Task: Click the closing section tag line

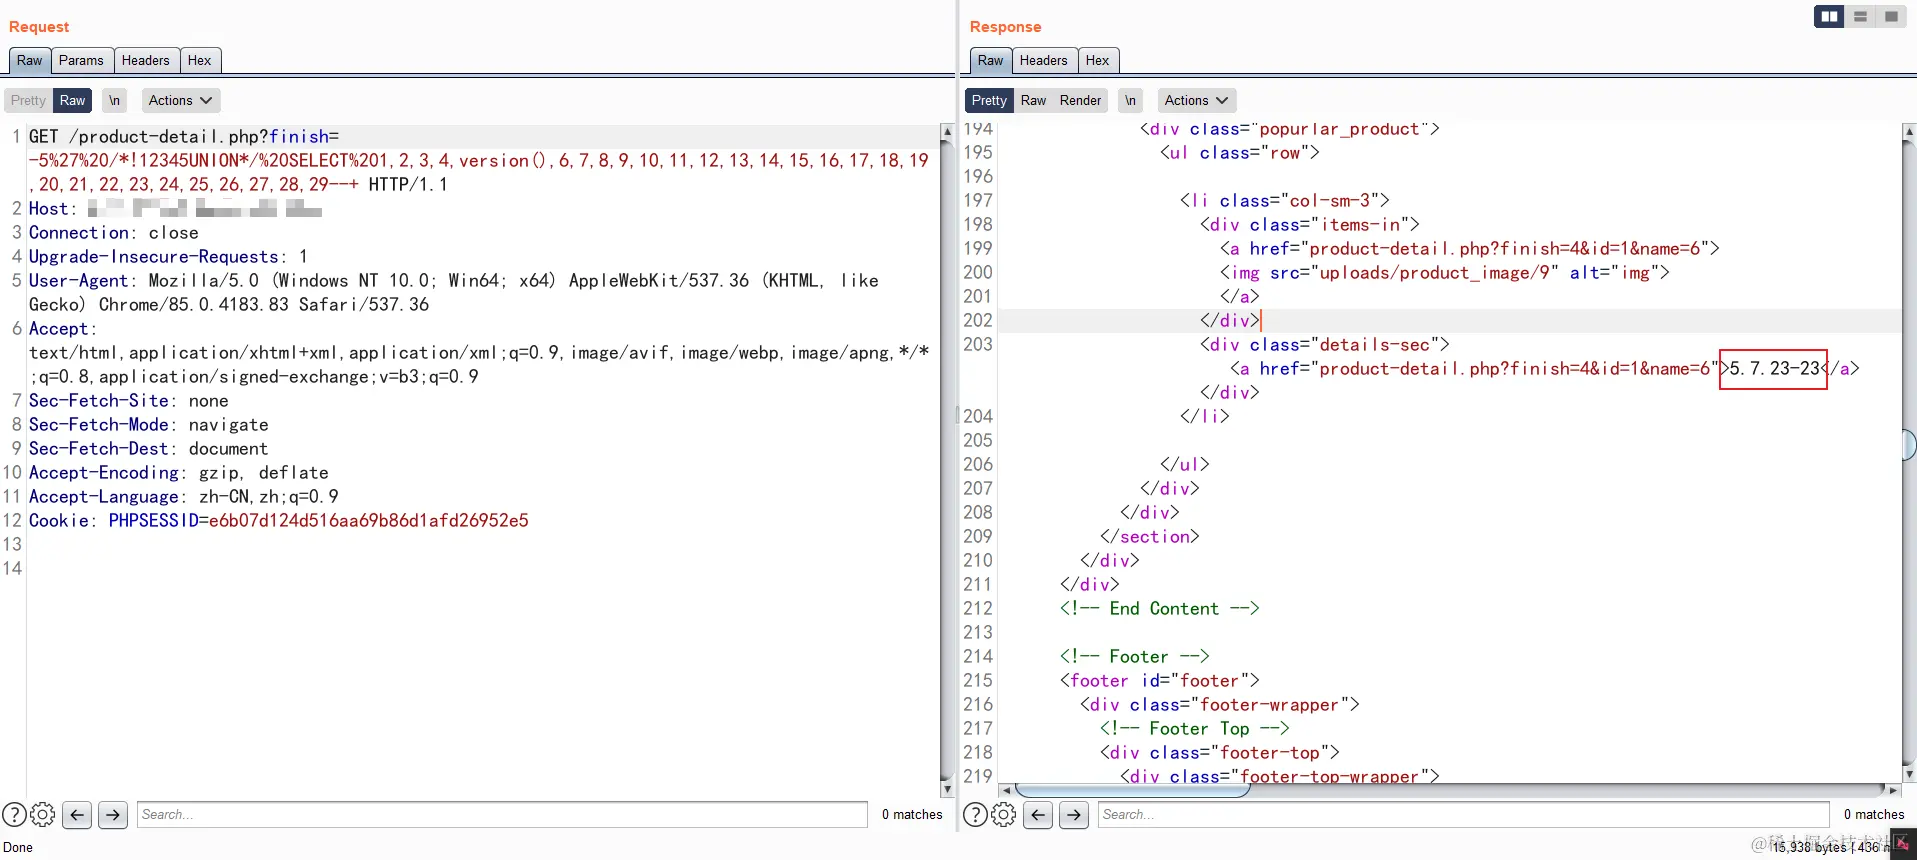Action: point(1150,537)
